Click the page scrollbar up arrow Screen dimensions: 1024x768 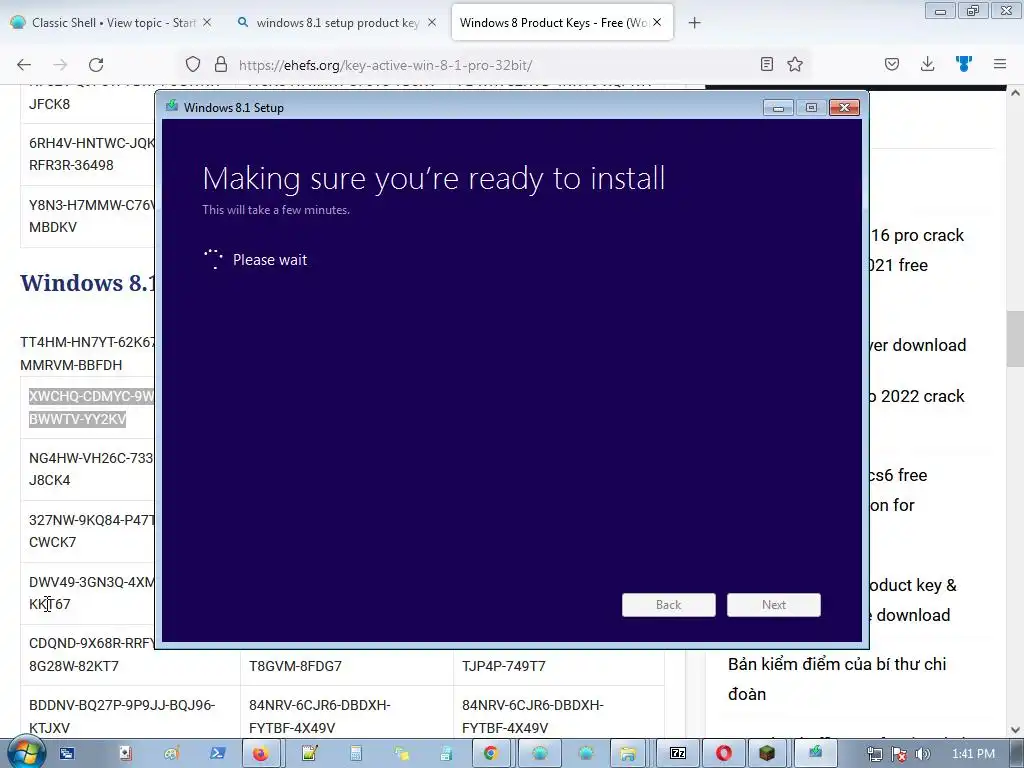coord(1015,93)
